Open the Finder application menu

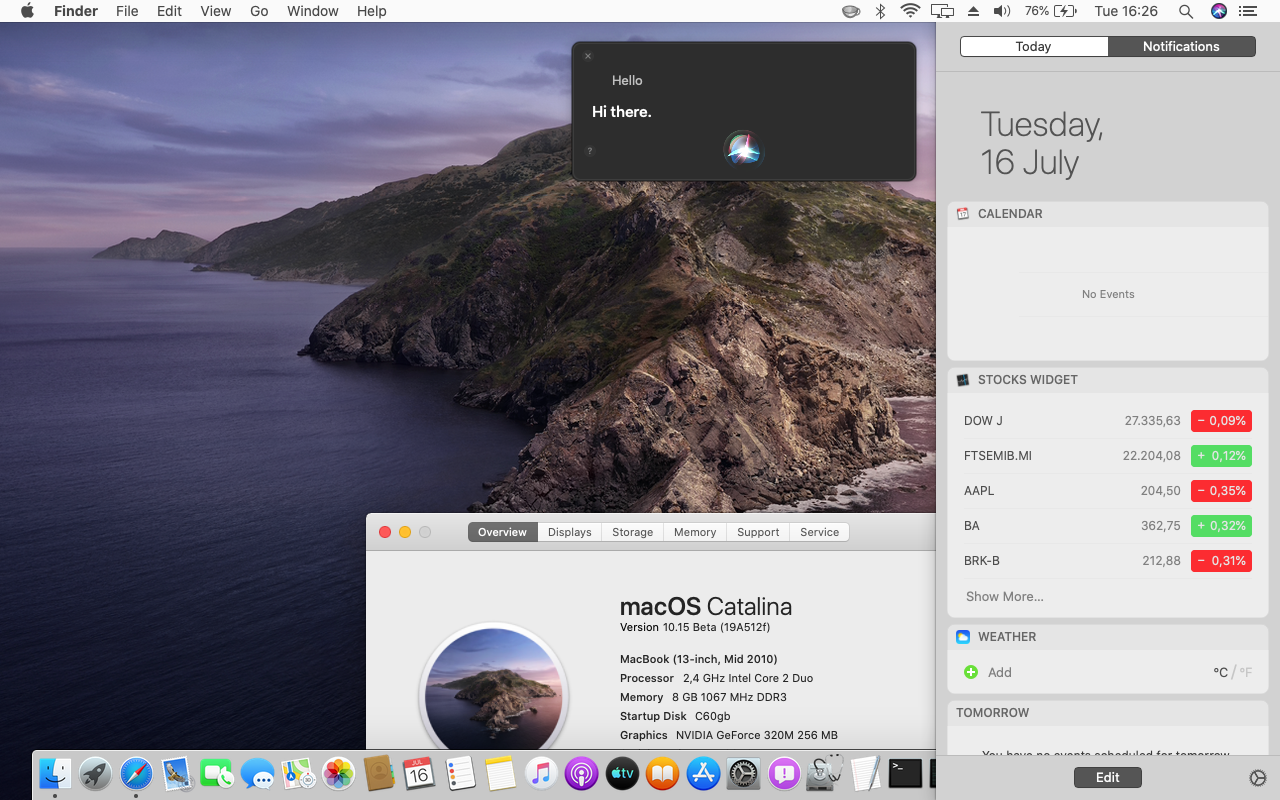(x=76, y=11)
